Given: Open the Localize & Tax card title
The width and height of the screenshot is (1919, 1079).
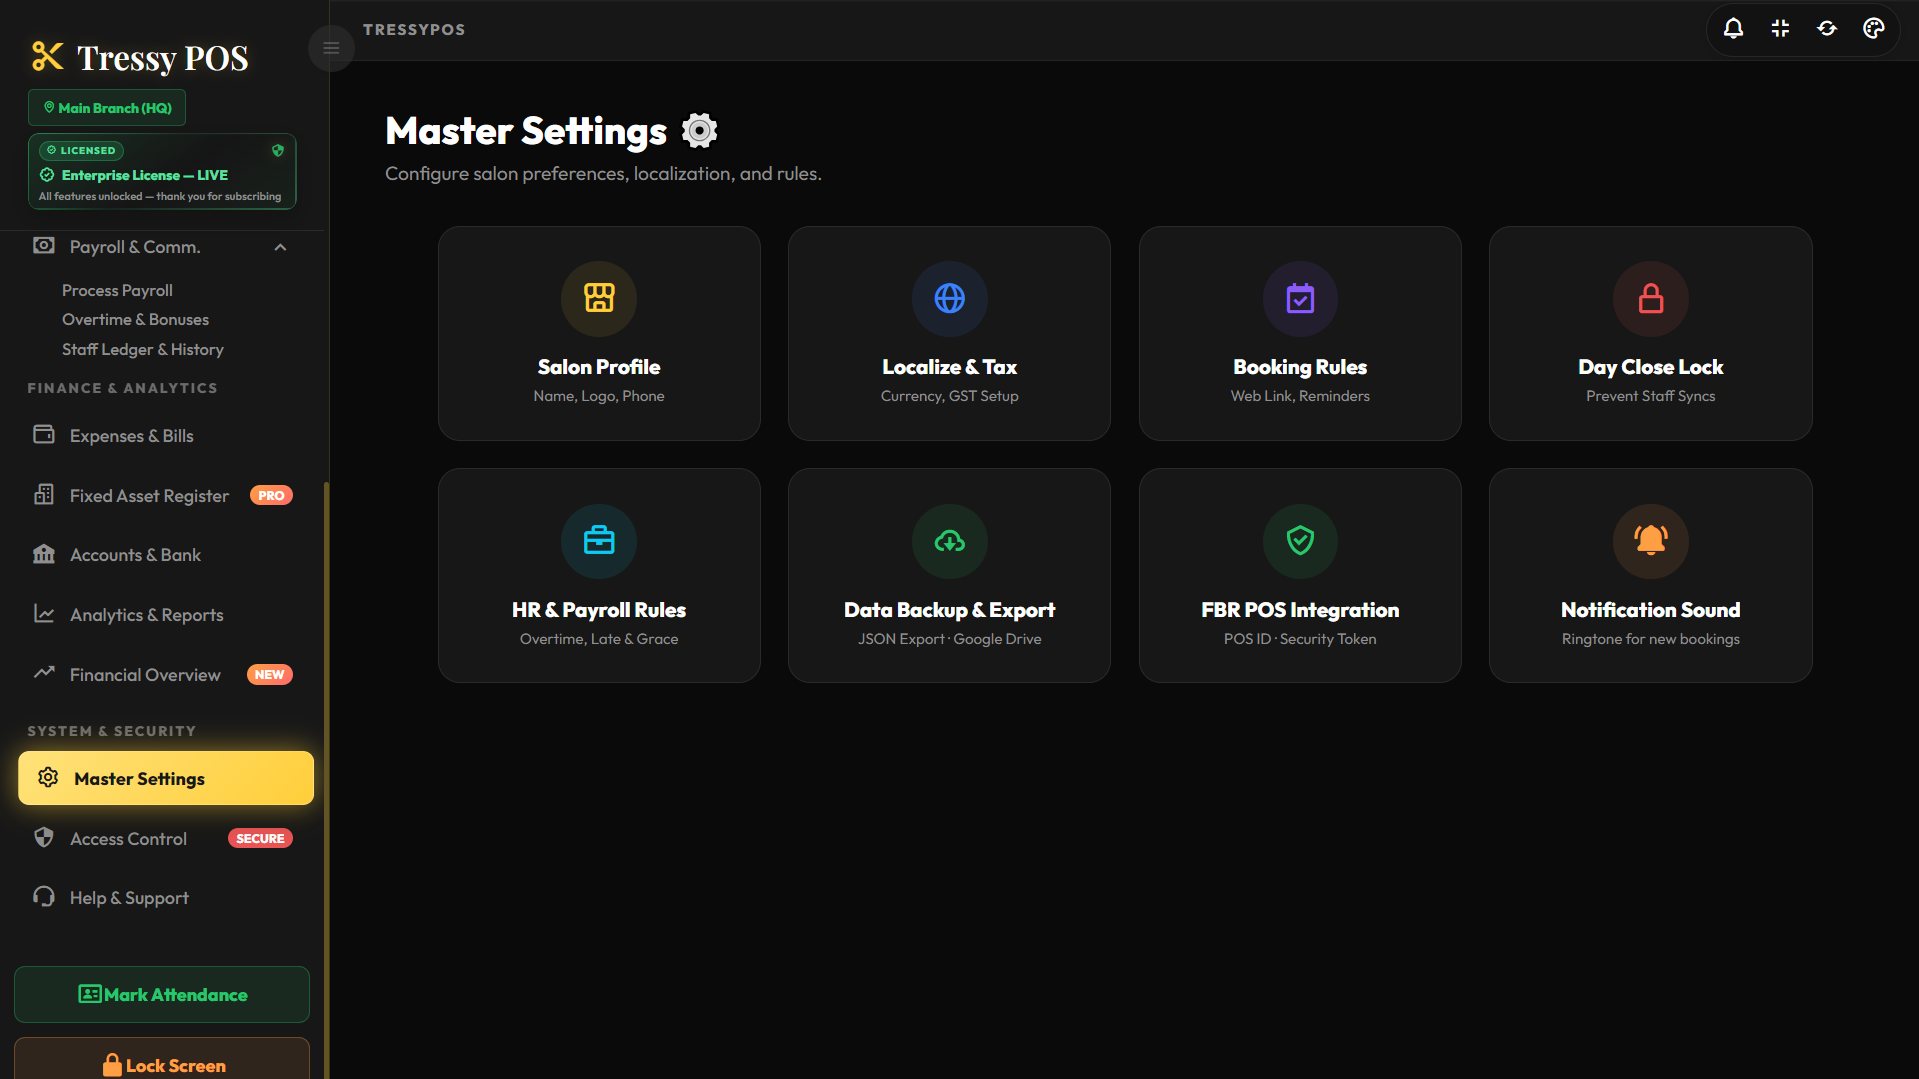Looking at the screenshot, I should (x=949, y=367).
